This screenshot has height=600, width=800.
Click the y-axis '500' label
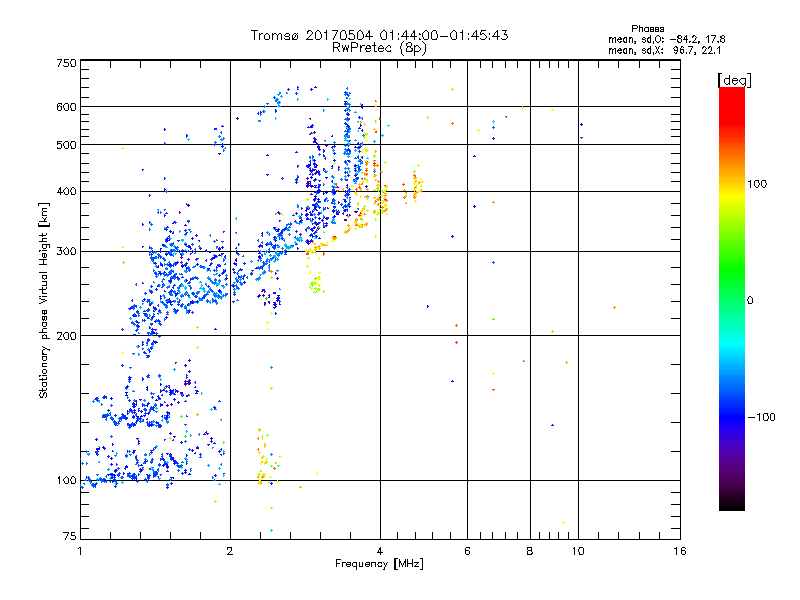[67, 145]
